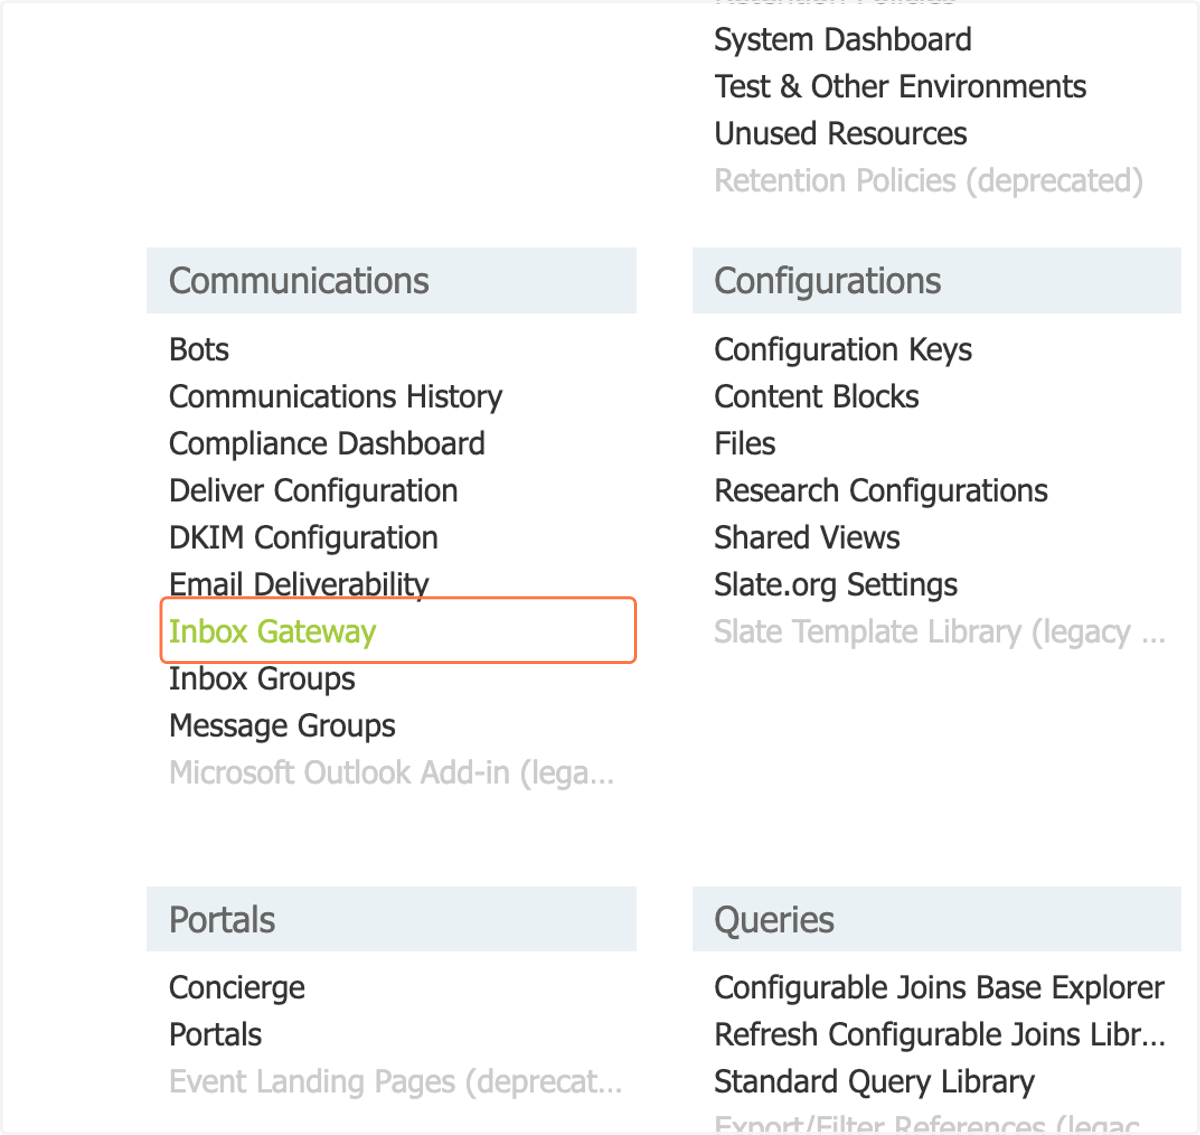Viewport: 1200px width, 1135px height.
Task: Open Content Blocks
Action: pyautogui.click(x=816, y=397)
